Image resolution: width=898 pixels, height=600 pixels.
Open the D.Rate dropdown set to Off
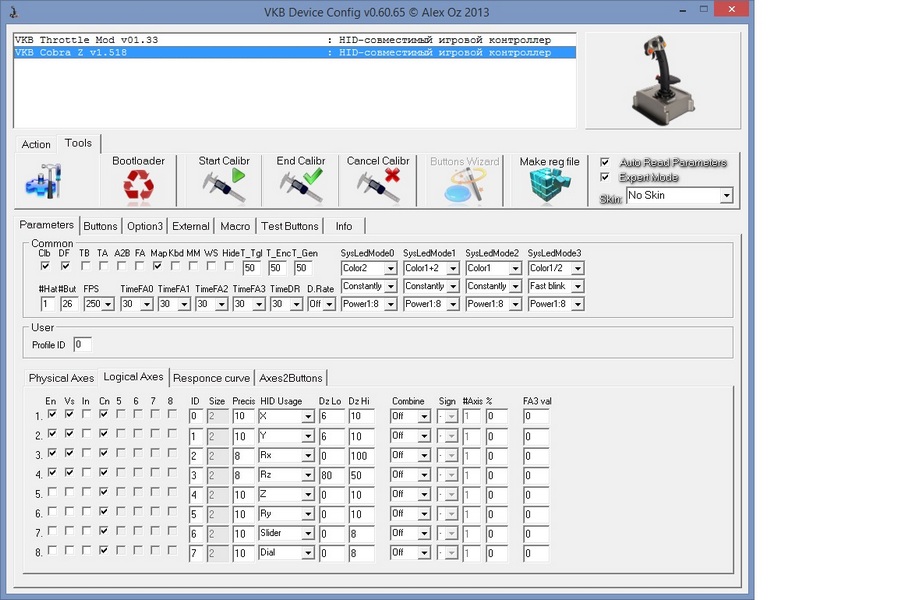pos(321,304)
